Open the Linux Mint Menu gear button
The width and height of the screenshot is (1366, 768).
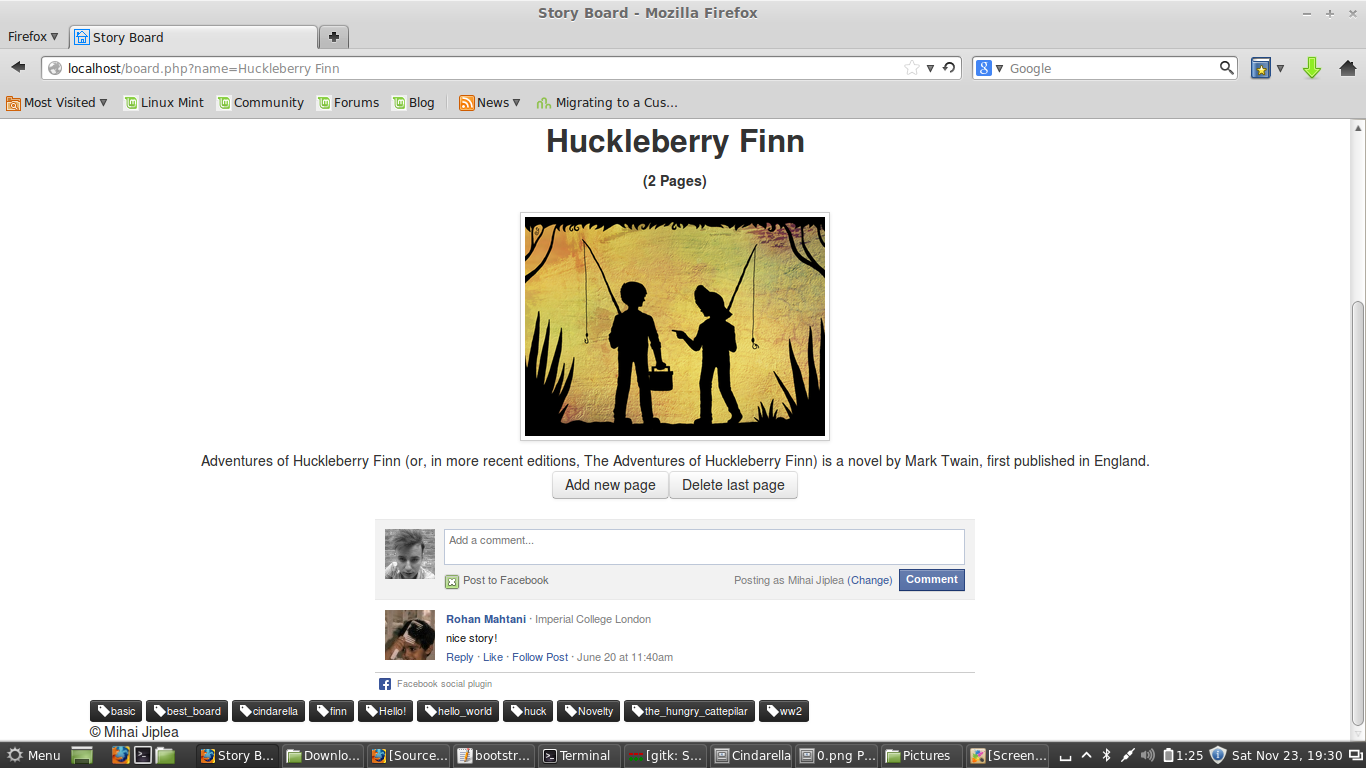point(34,755)
